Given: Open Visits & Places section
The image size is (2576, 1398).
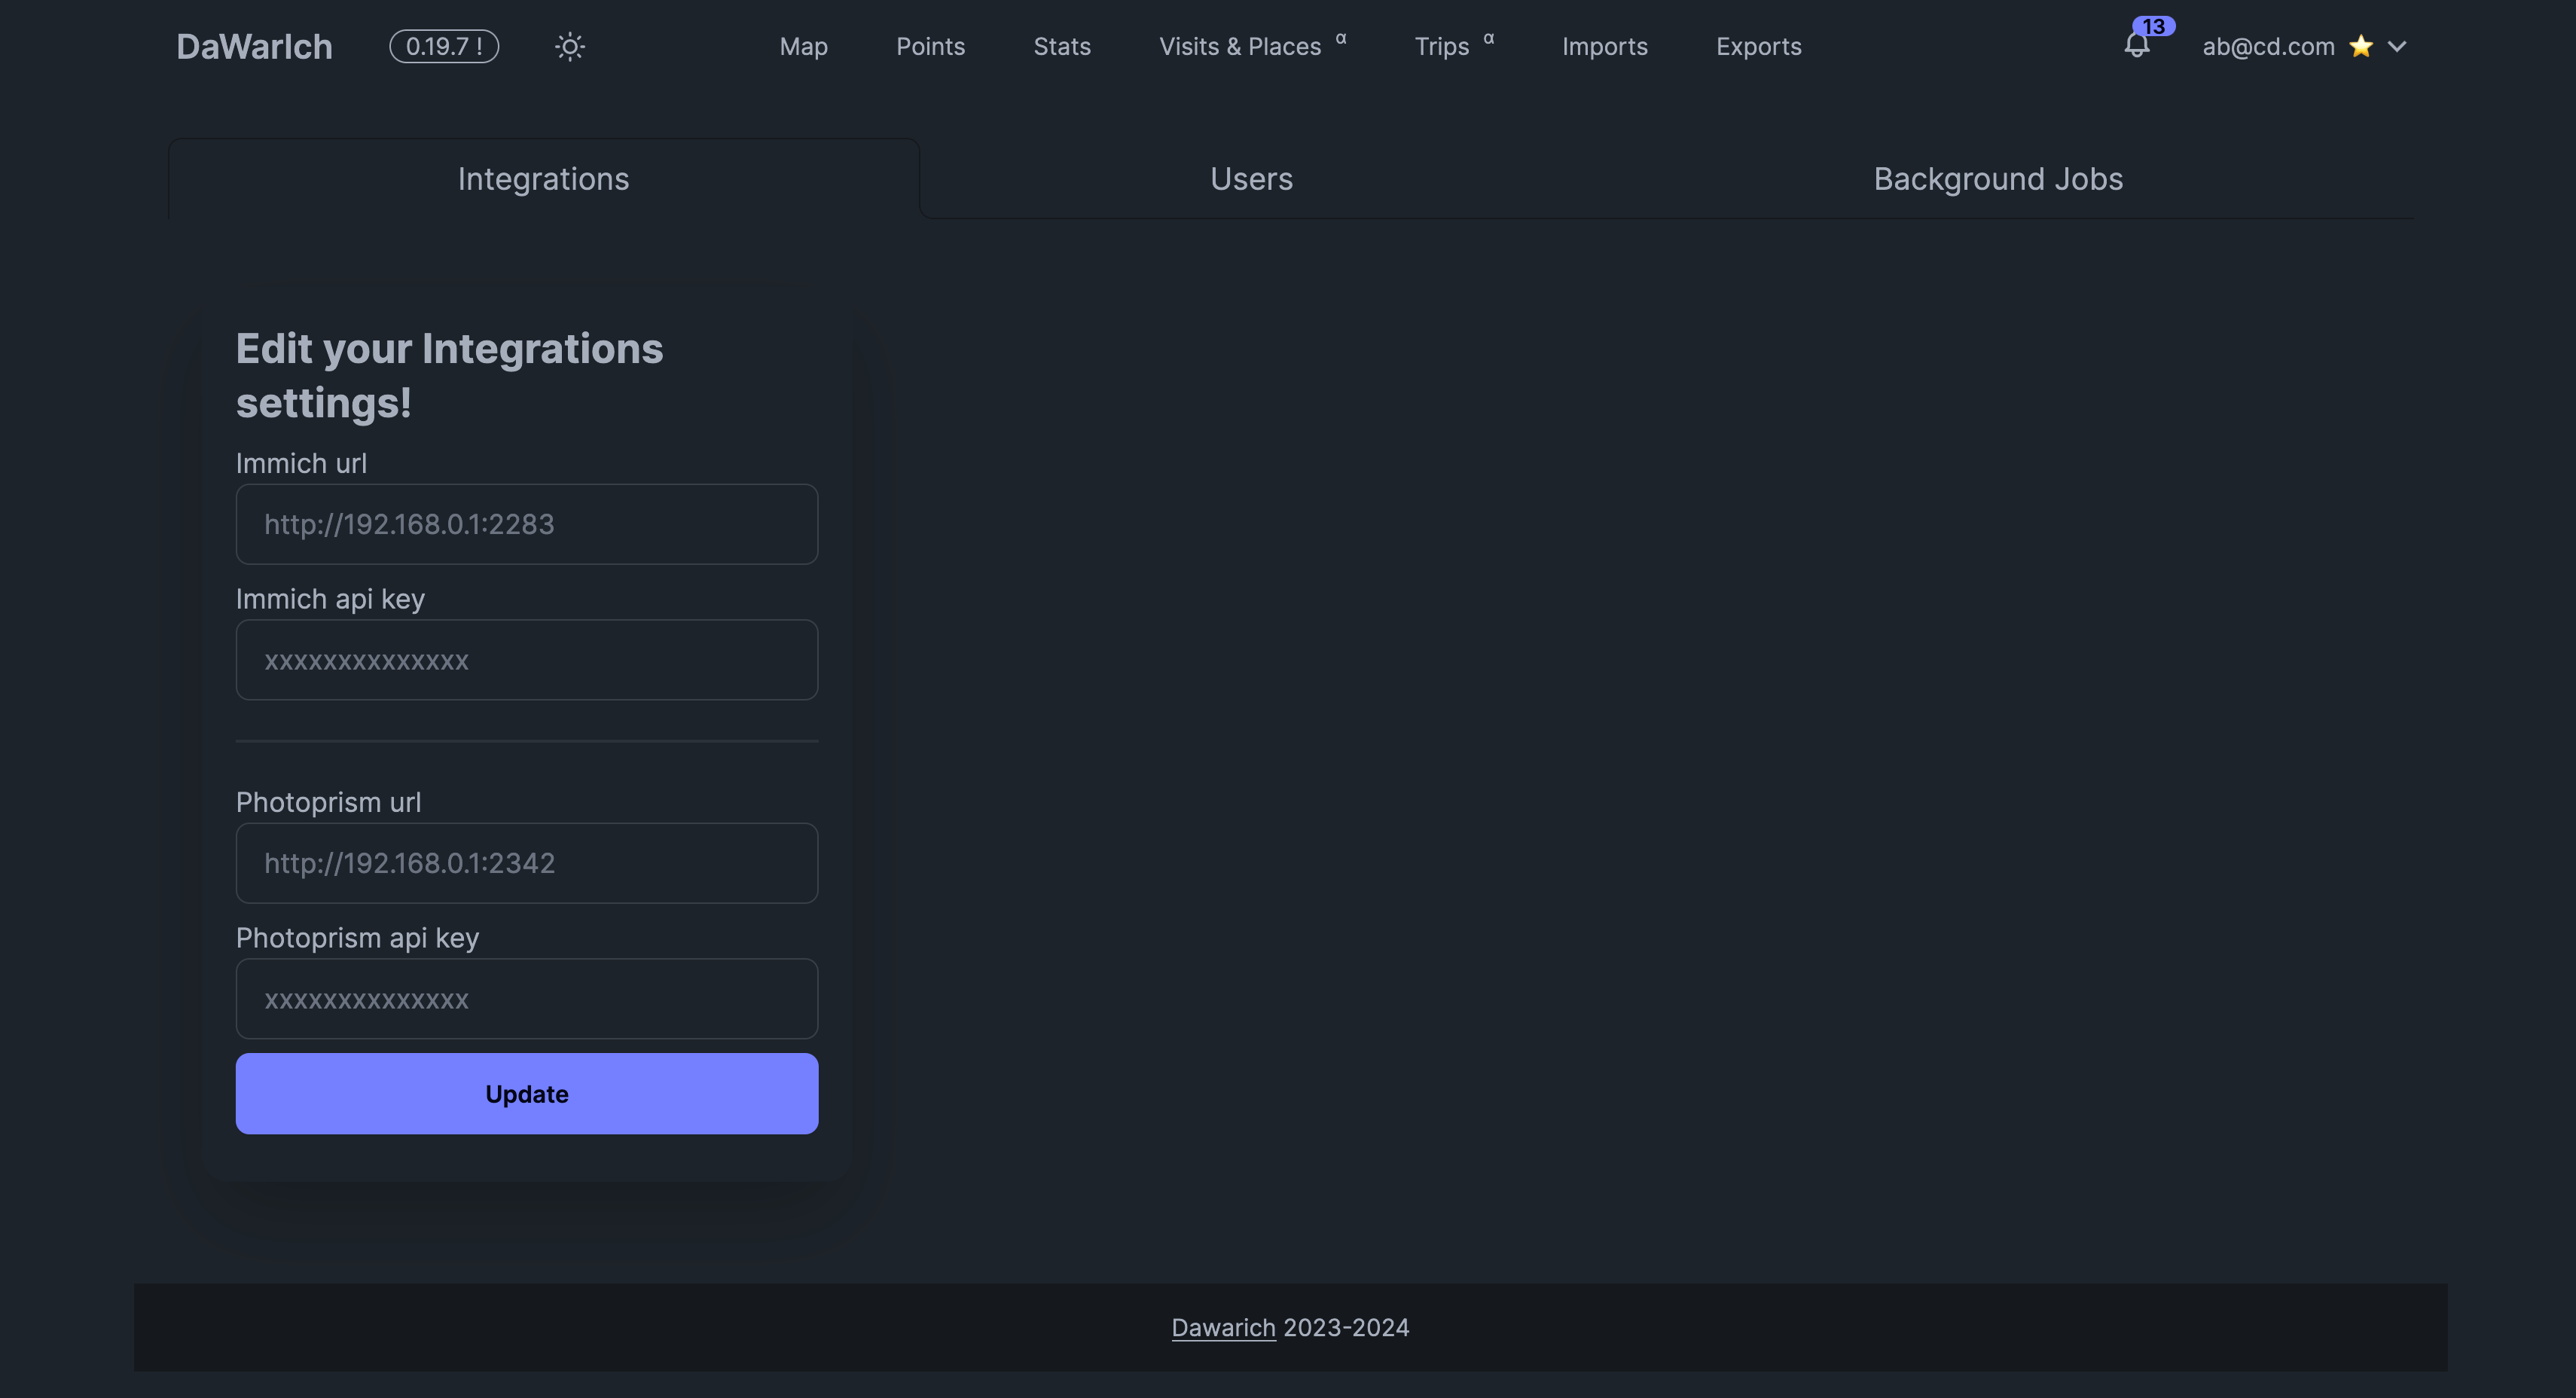Looking at the screenshot, I should point(1240,47).
